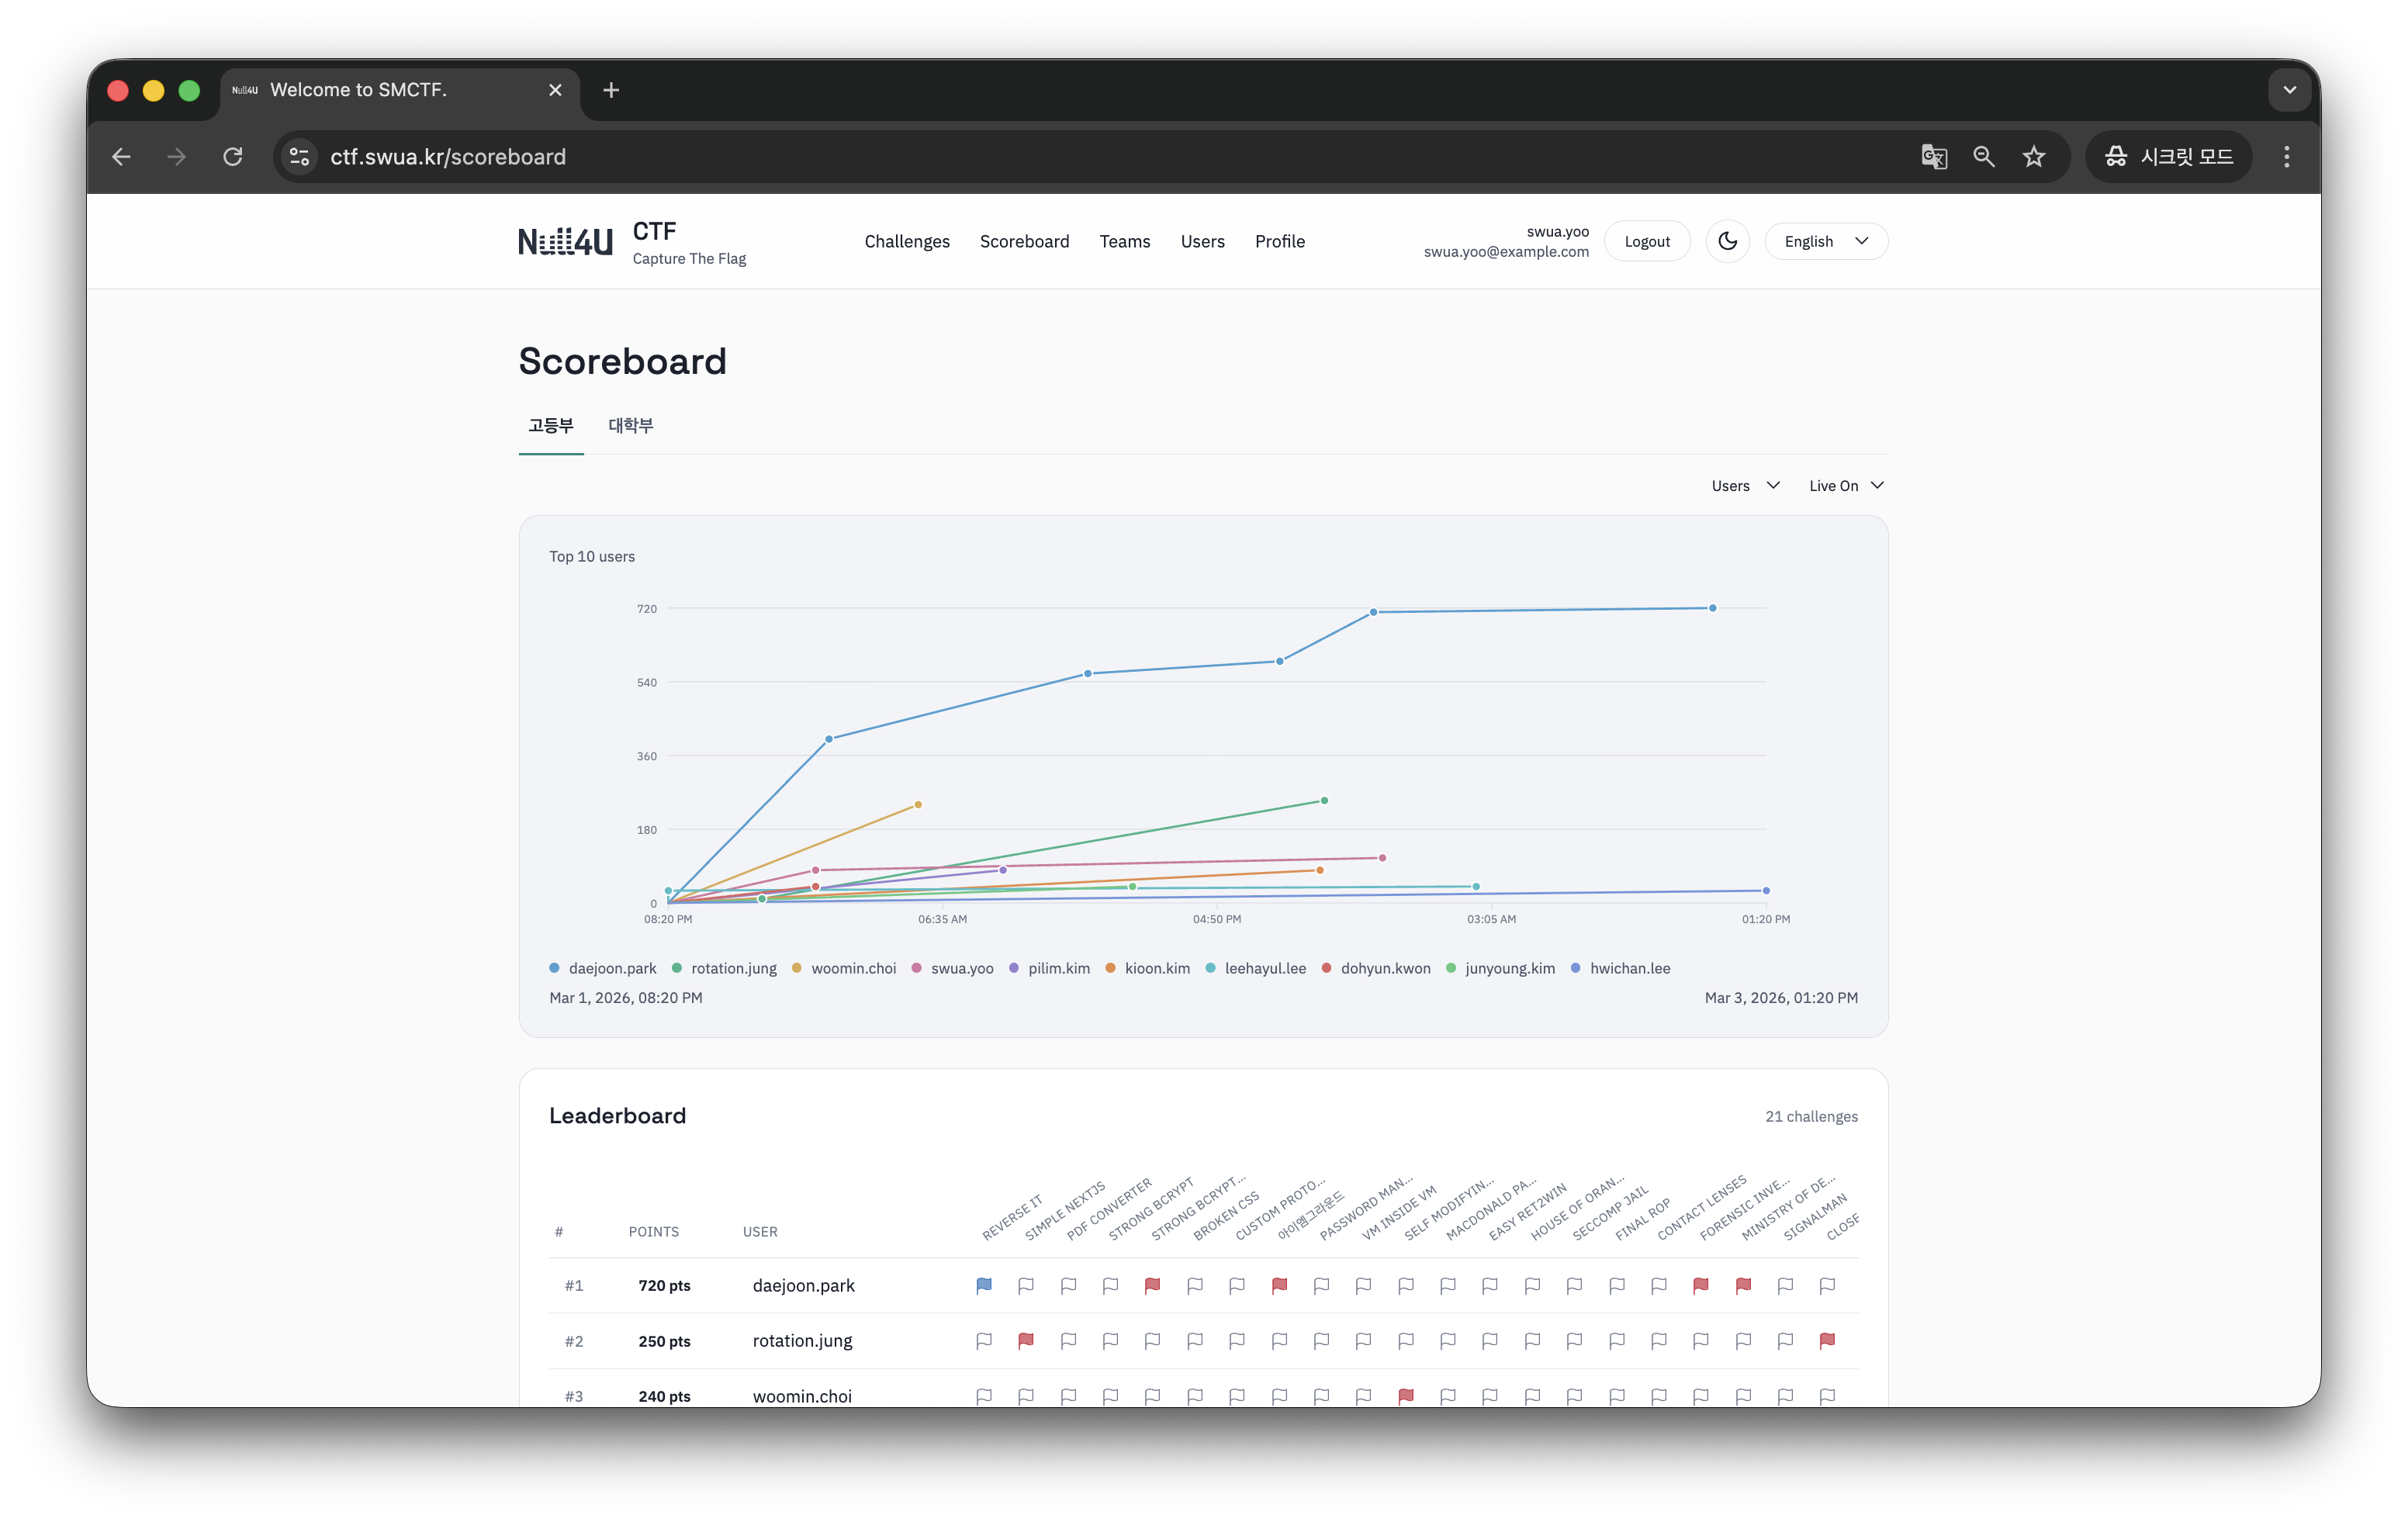Click daejoon.park's blue REVERSE IT flag
Screen dimensions: 2408x1522
[x=984, y=1285]
